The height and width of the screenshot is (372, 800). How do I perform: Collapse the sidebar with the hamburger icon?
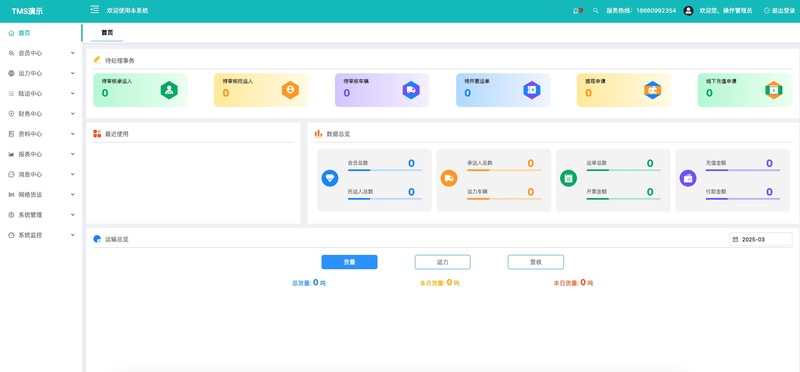point(94,10)
